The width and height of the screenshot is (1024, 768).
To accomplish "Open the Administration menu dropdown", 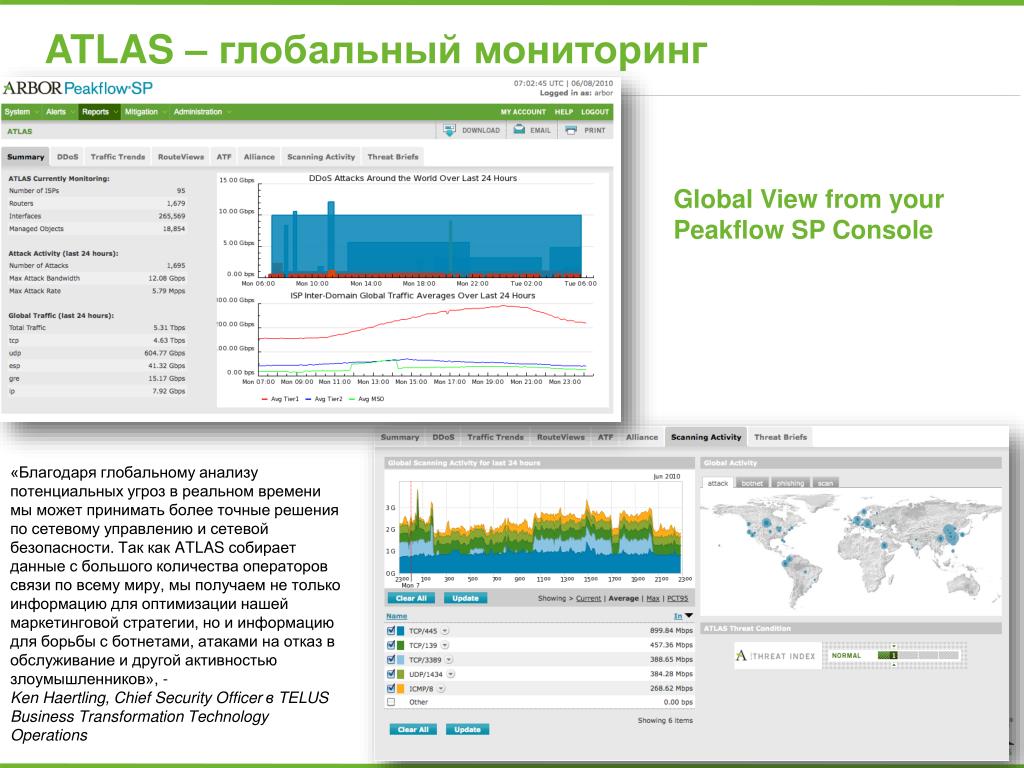I will point(202,112).
